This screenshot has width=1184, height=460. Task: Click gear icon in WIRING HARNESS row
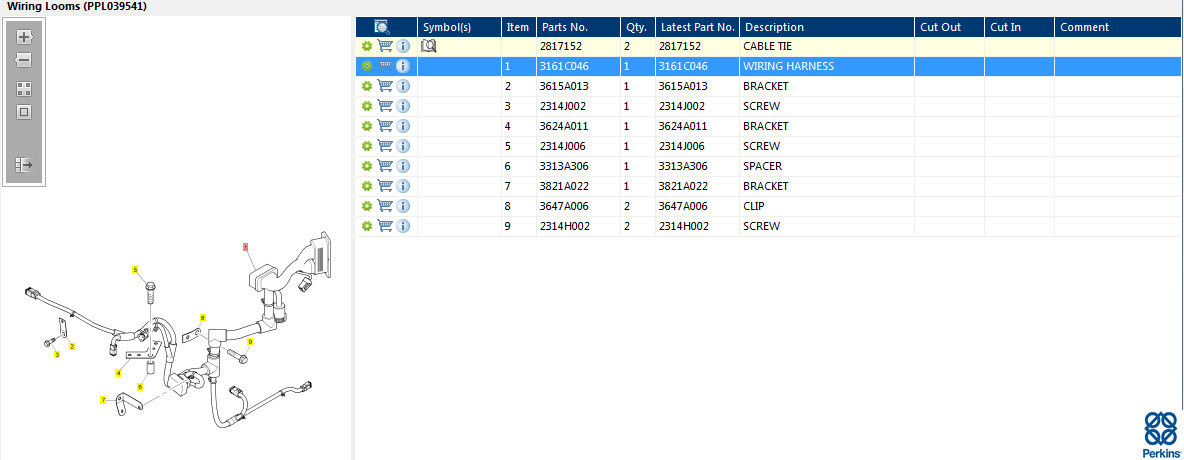[x=367, y=66]
